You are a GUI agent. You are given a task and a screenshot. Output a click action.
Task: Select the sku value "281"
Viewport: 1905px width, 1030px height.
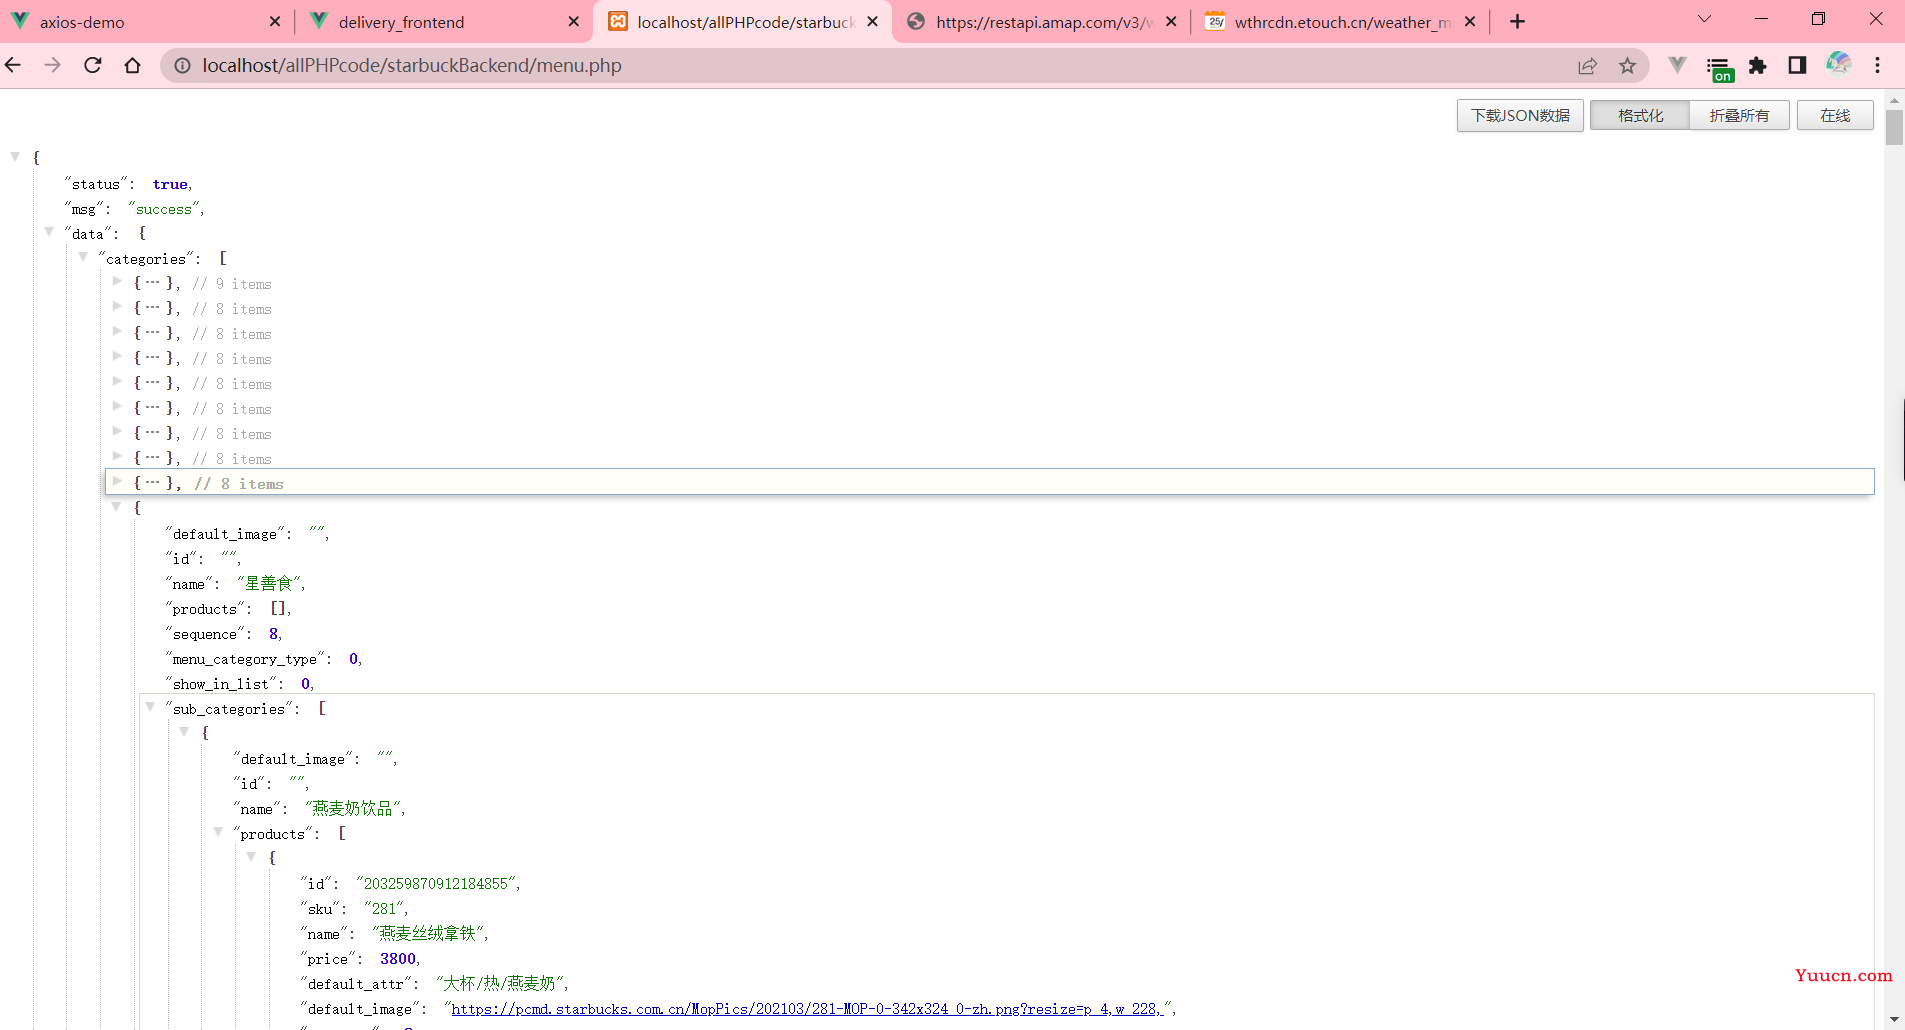(384, 909)
